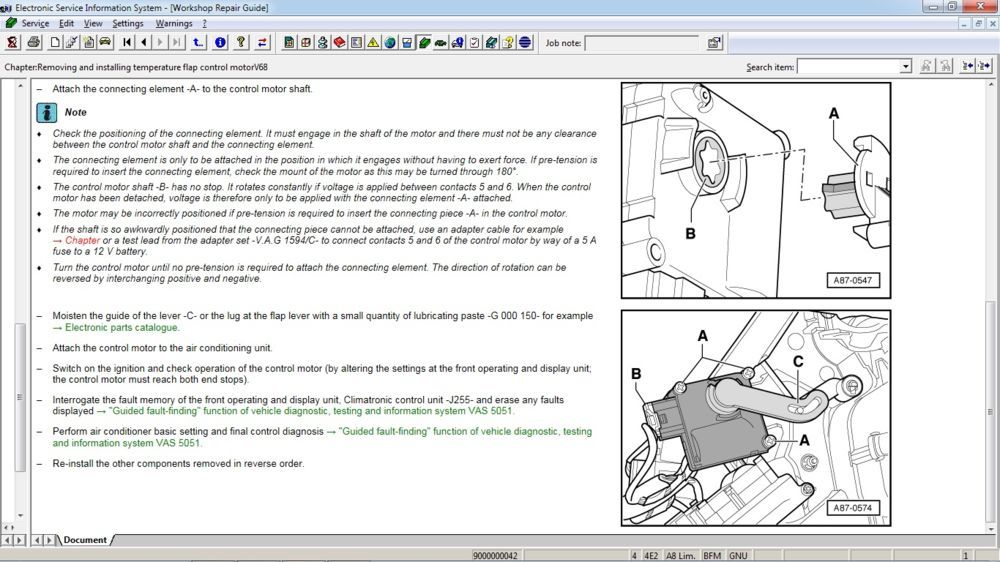The image size is (1000, 562).
Task: Click the grey diagram icon beside red book
Action: click(x=357, y=43)
